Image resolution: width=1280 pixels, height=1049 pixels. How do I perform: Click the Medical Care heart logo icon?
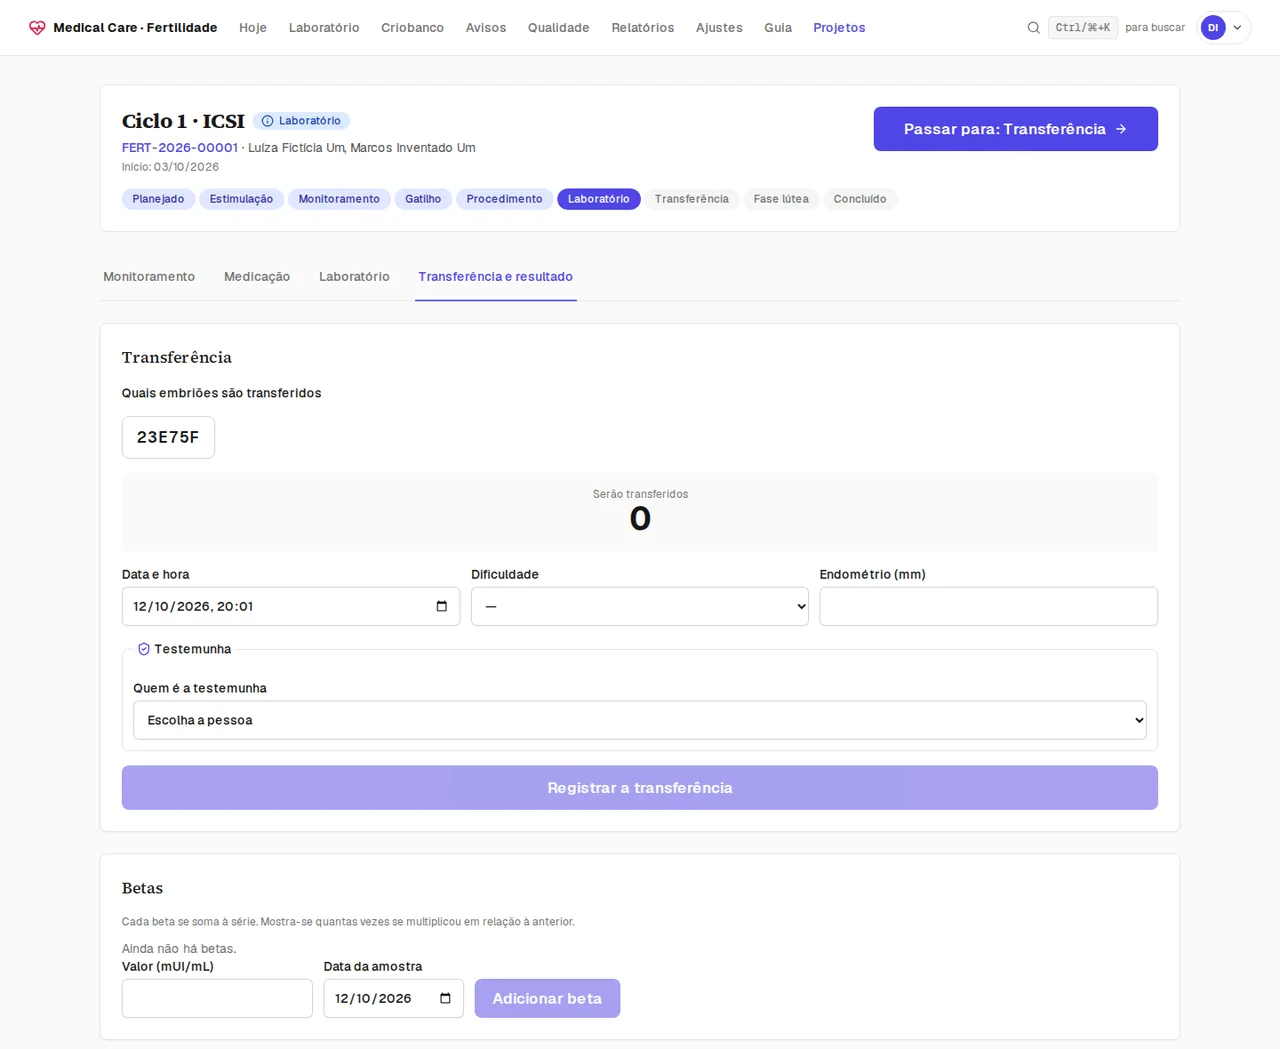[37, 28]
